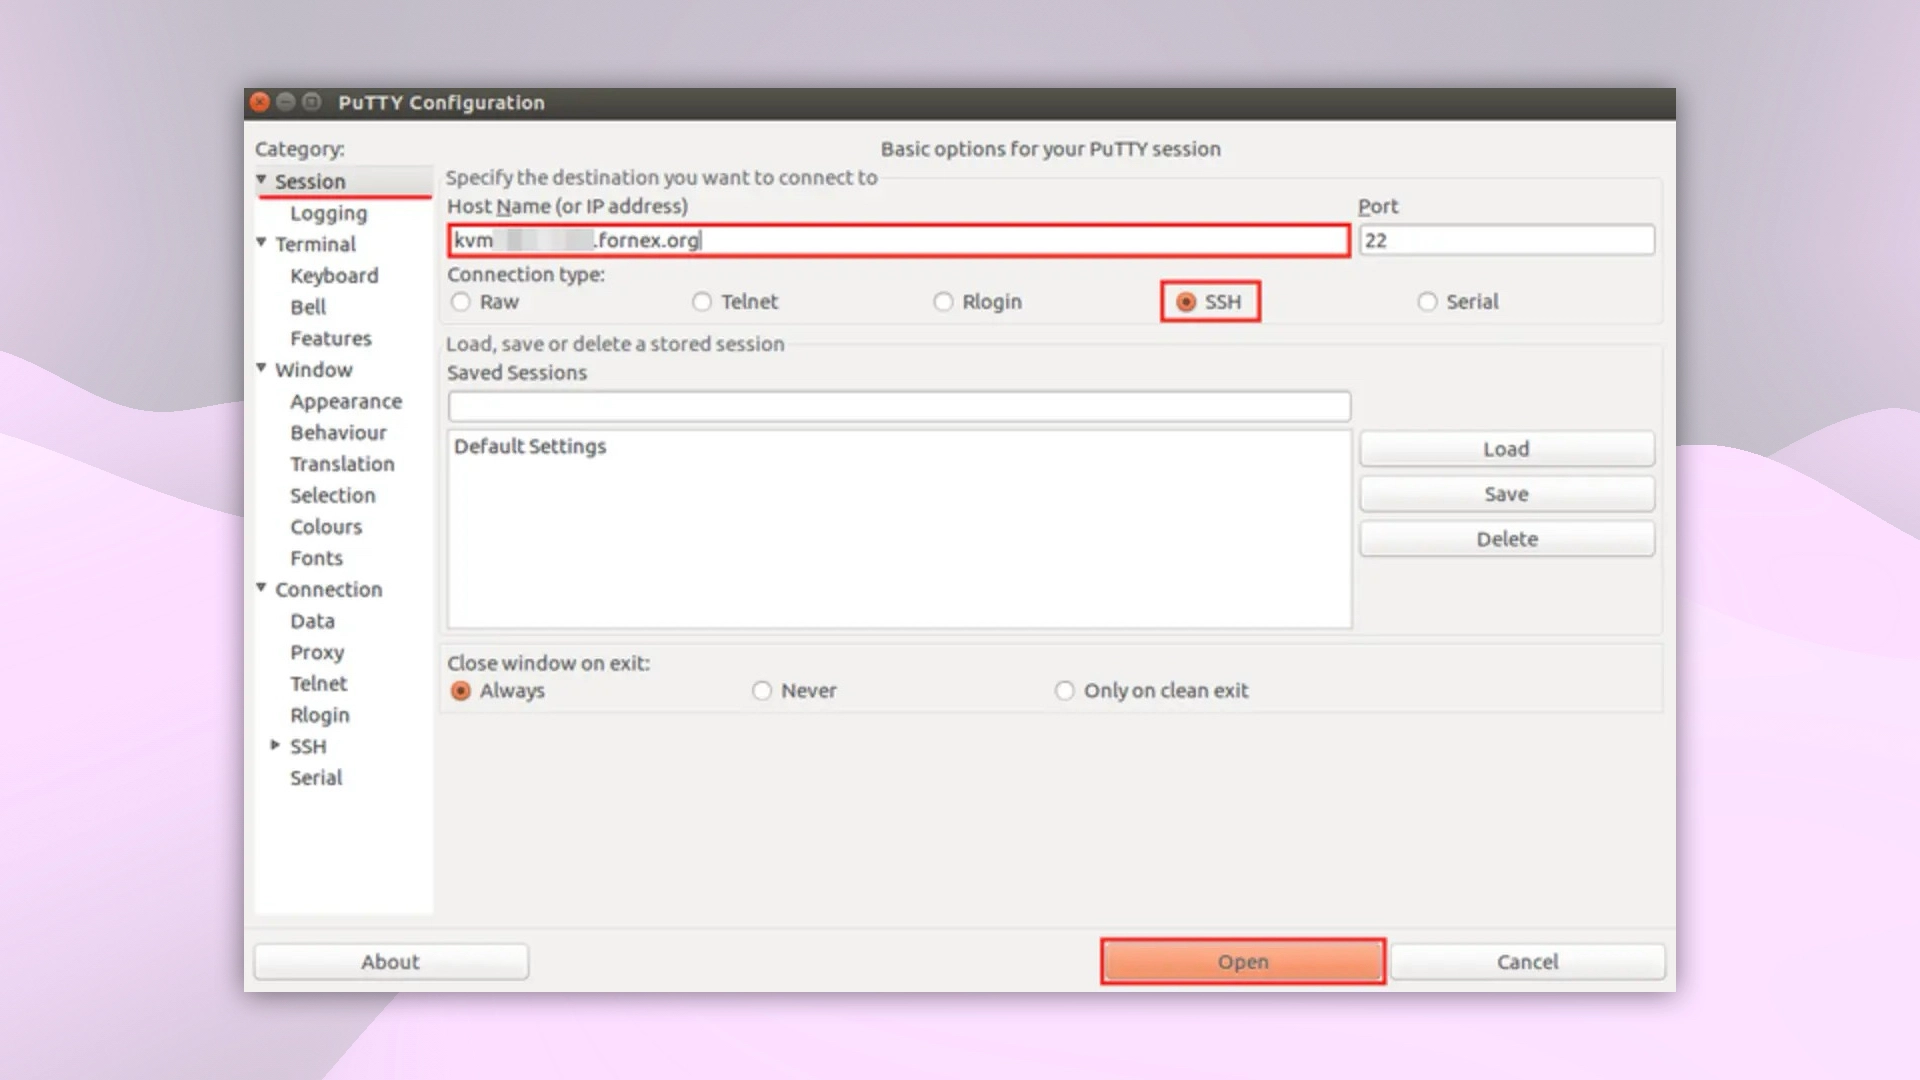Click the Port number field
The height and width of the screenshot is (1080, 1920).
[1506, 241]
